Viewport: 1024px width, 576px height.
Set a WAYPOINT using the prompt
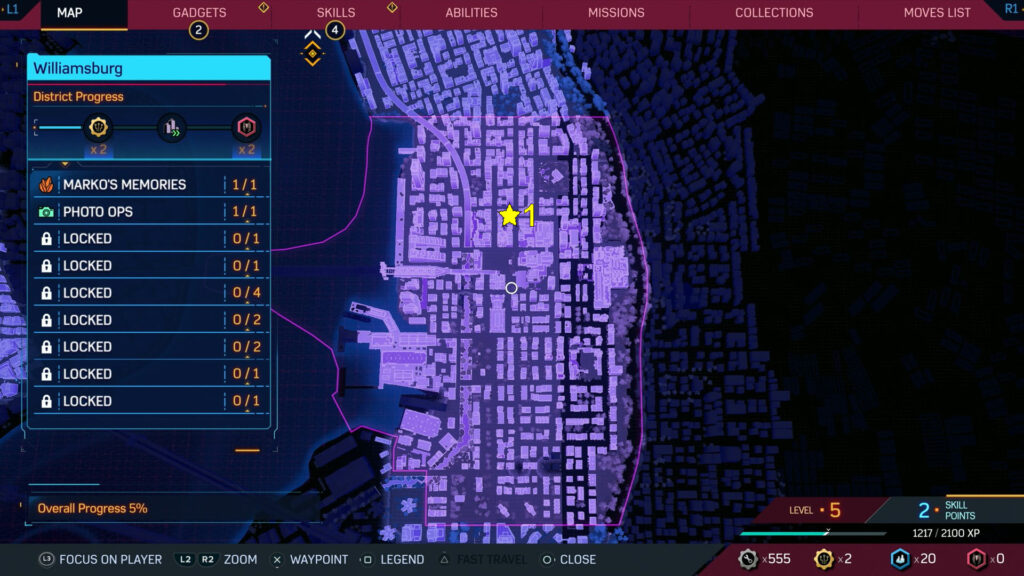(319, 560)
